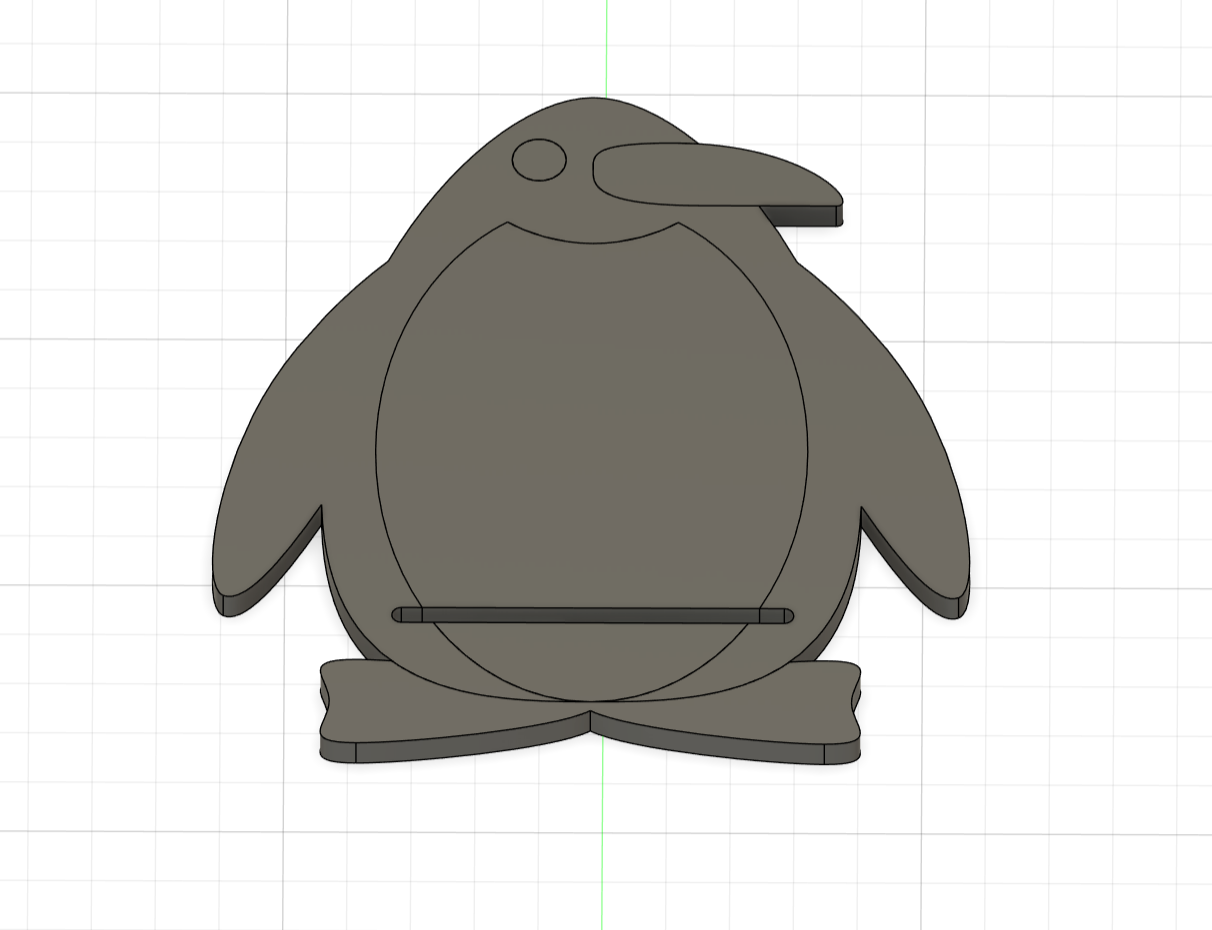Select the penguin's beak face
The image size is (1212, 930).
pyautogui.click(x=716, y=176)
